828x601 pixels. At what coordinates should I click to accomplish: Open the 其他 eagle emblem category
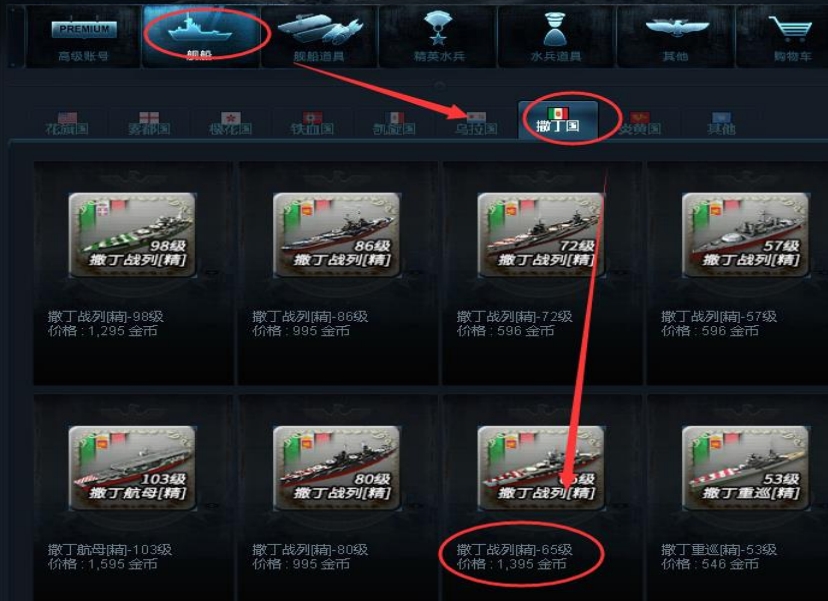click(x=675, y=37)
